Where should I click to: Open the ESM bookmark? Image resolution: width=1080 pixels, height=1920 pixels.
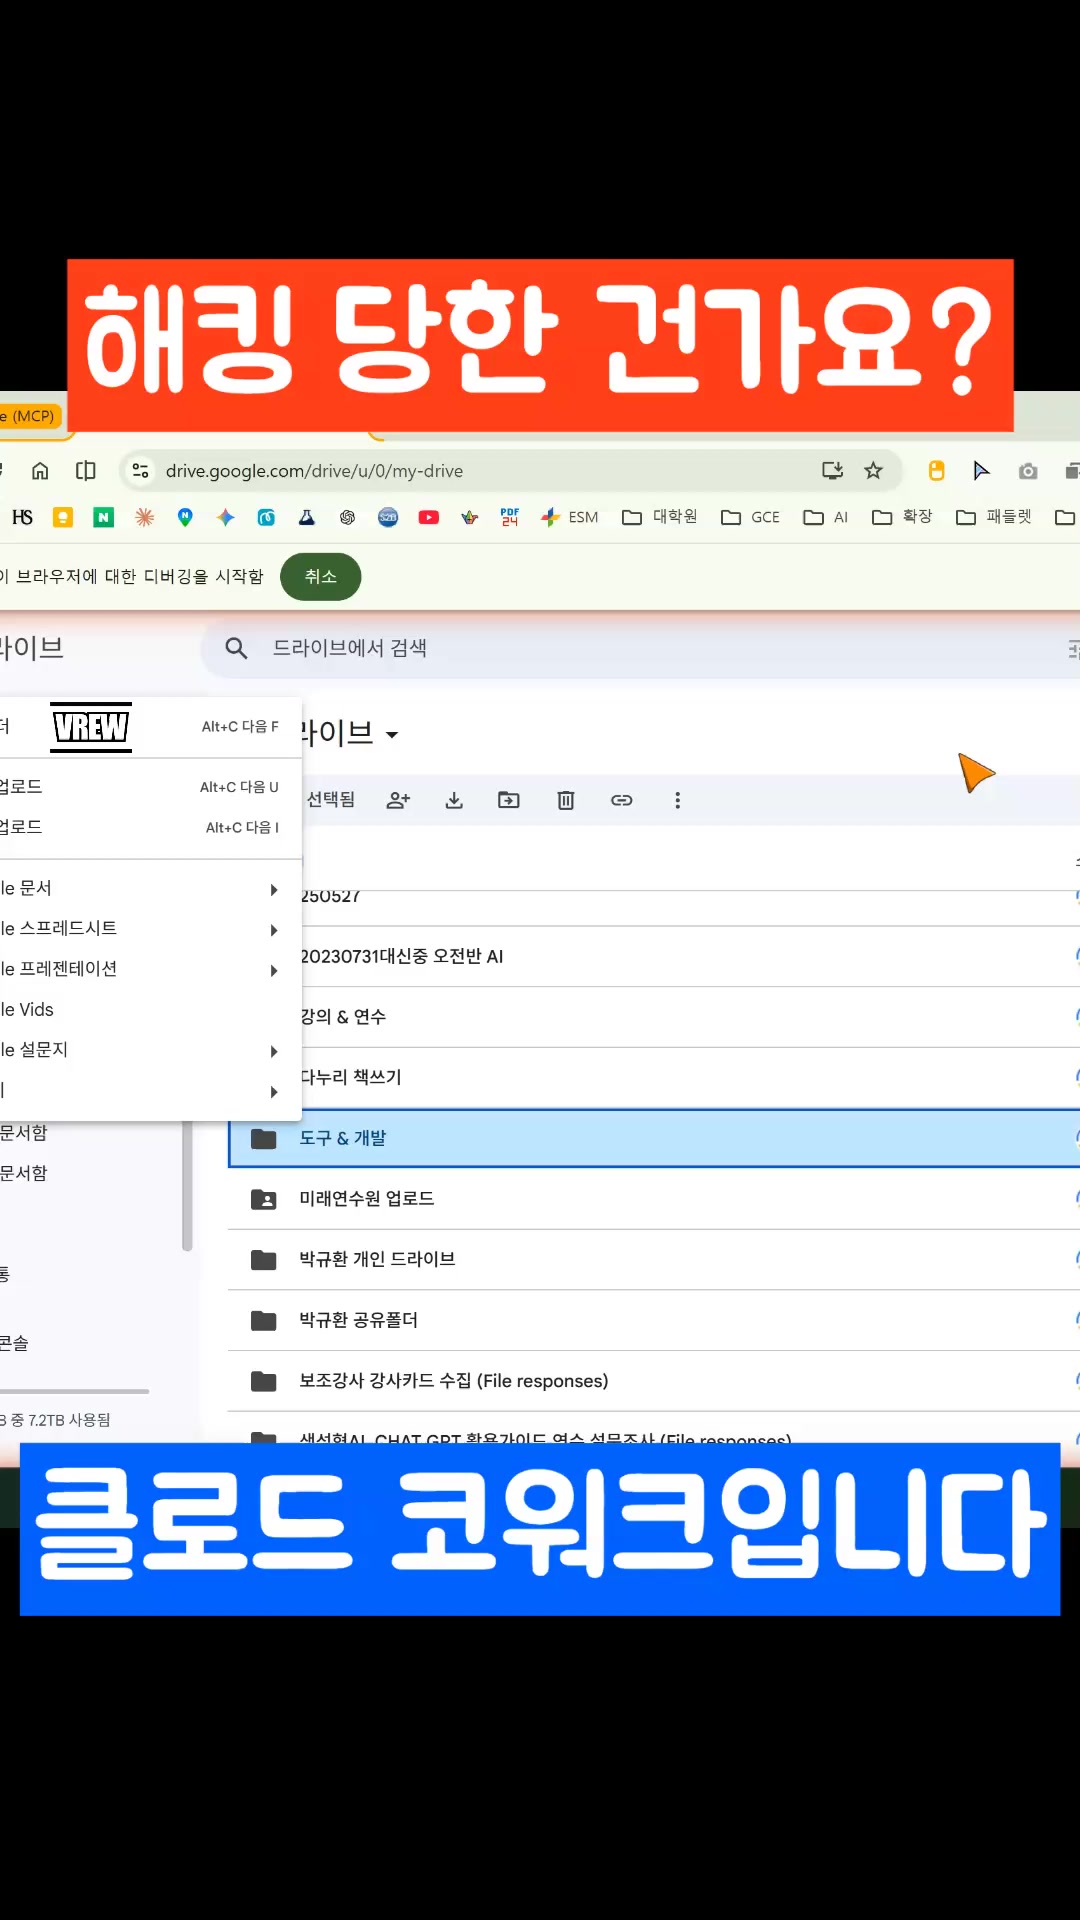[569, 517]
